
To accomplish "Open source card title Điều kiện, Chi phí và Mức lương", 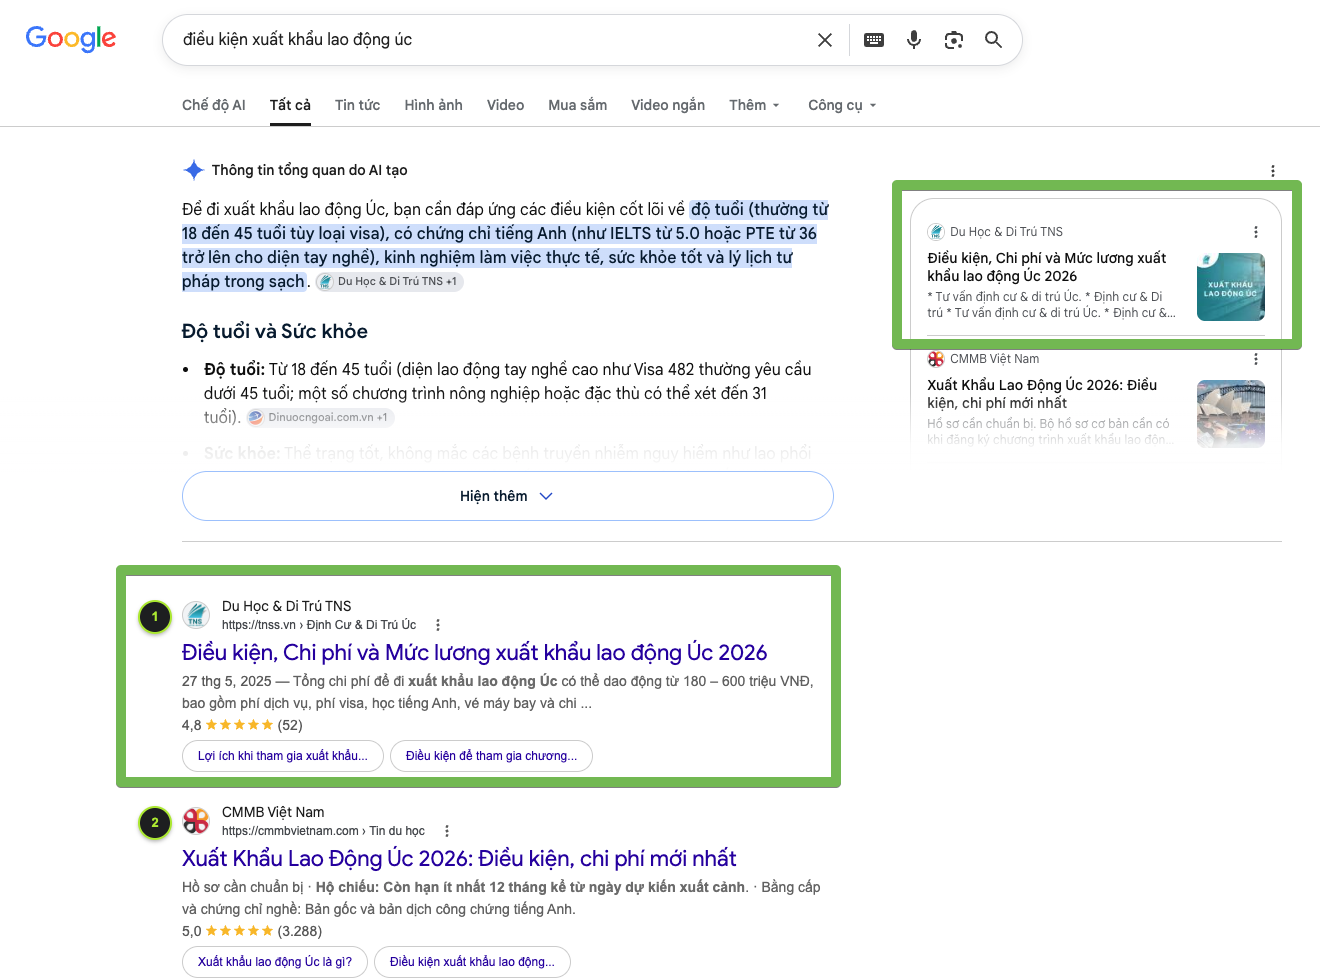I will 1047,267.
